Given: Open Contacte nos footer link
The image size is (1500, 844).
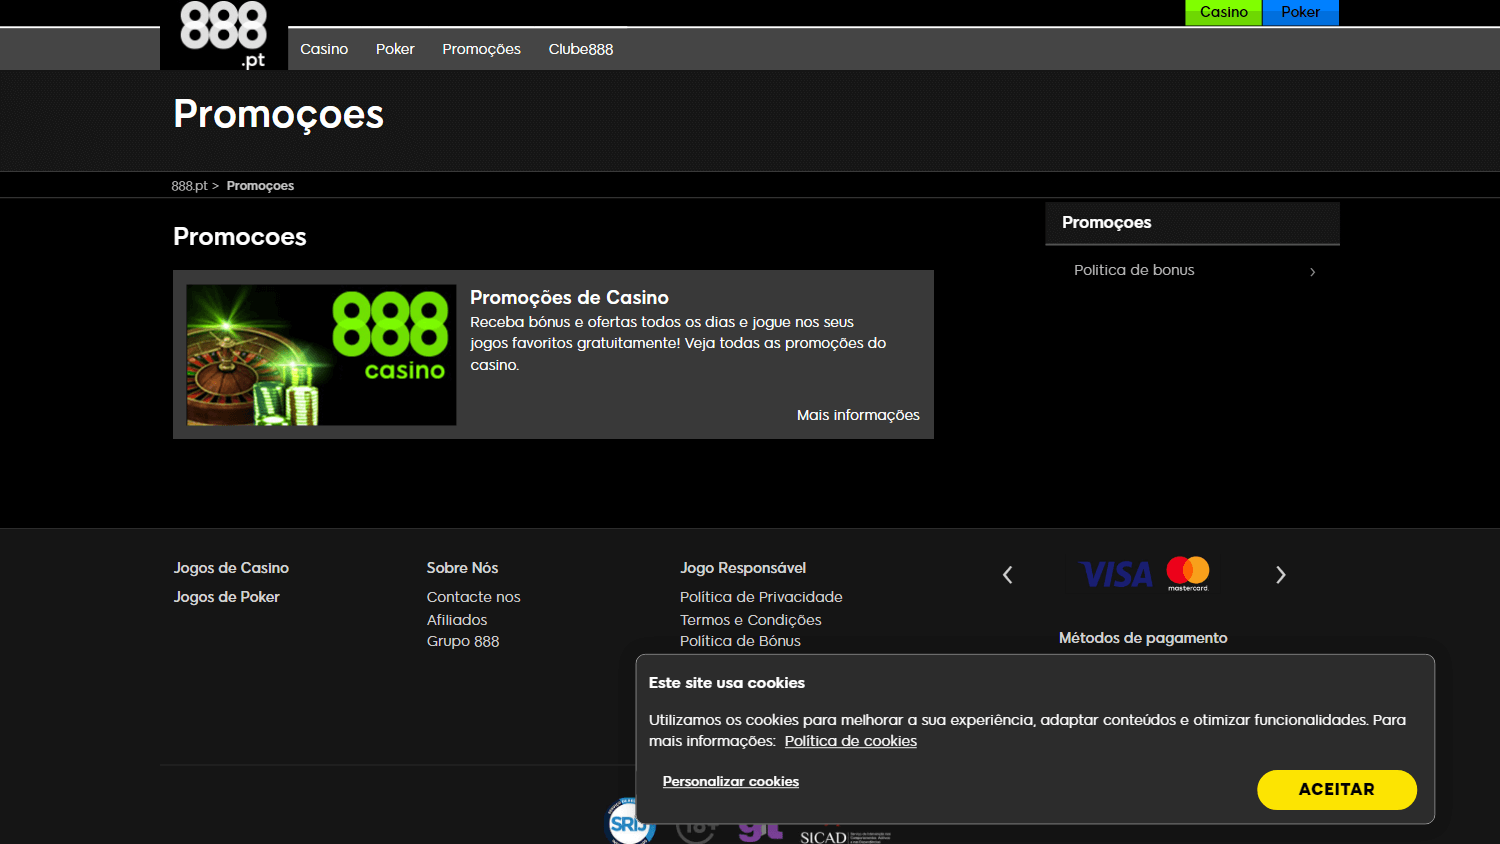Looking at the screenshot, I should [x=474, y=597].
